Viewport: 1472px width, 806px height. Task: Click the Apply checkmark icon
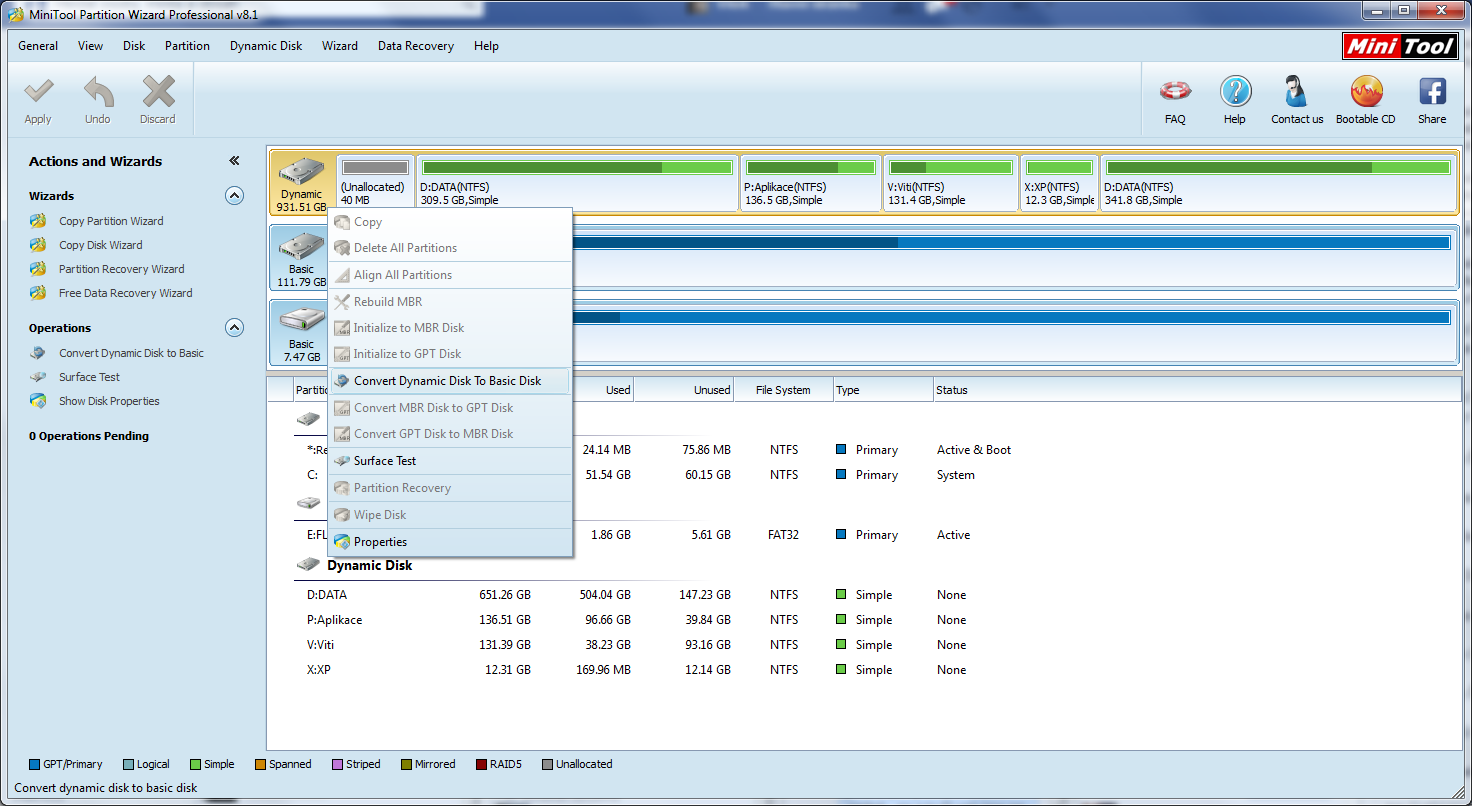coord(38,92)
